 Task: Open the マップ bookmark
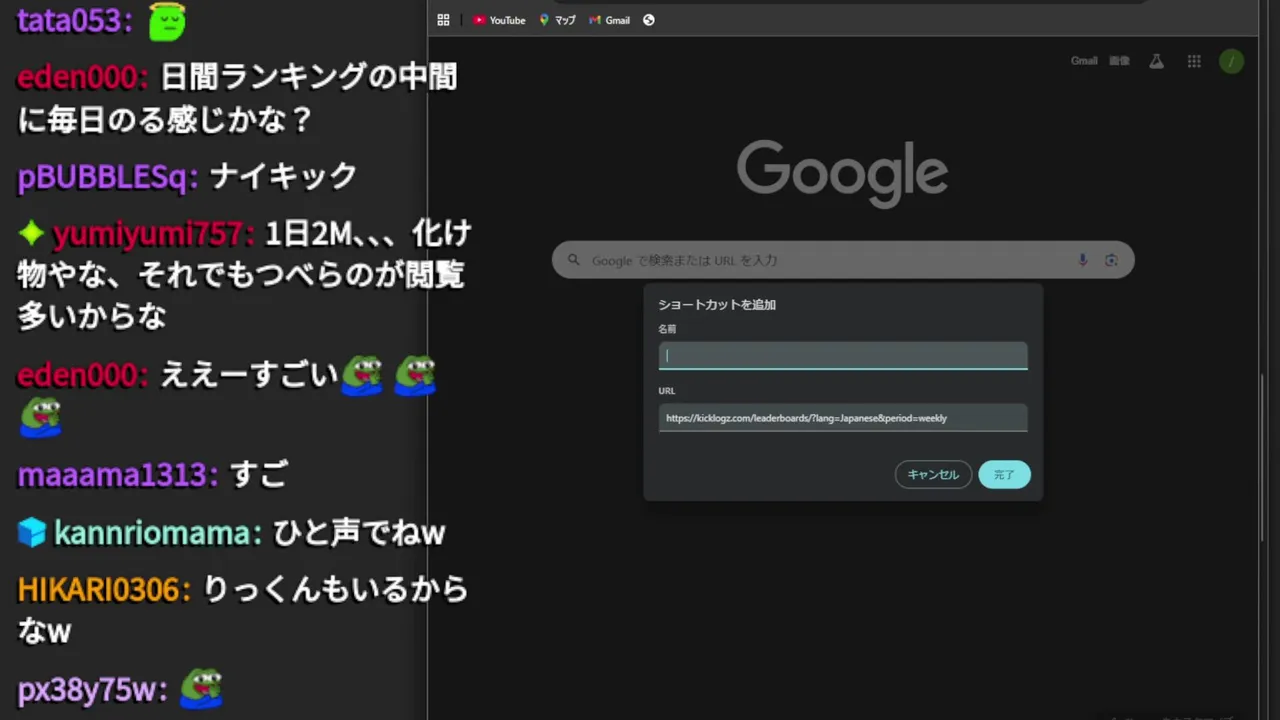[x=558, y=20]
